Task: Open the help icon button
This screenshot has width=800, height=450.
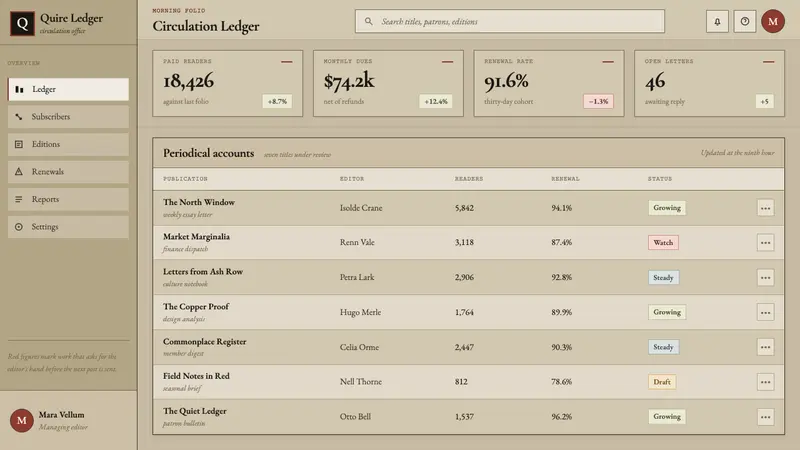Action: coord(745,21)
